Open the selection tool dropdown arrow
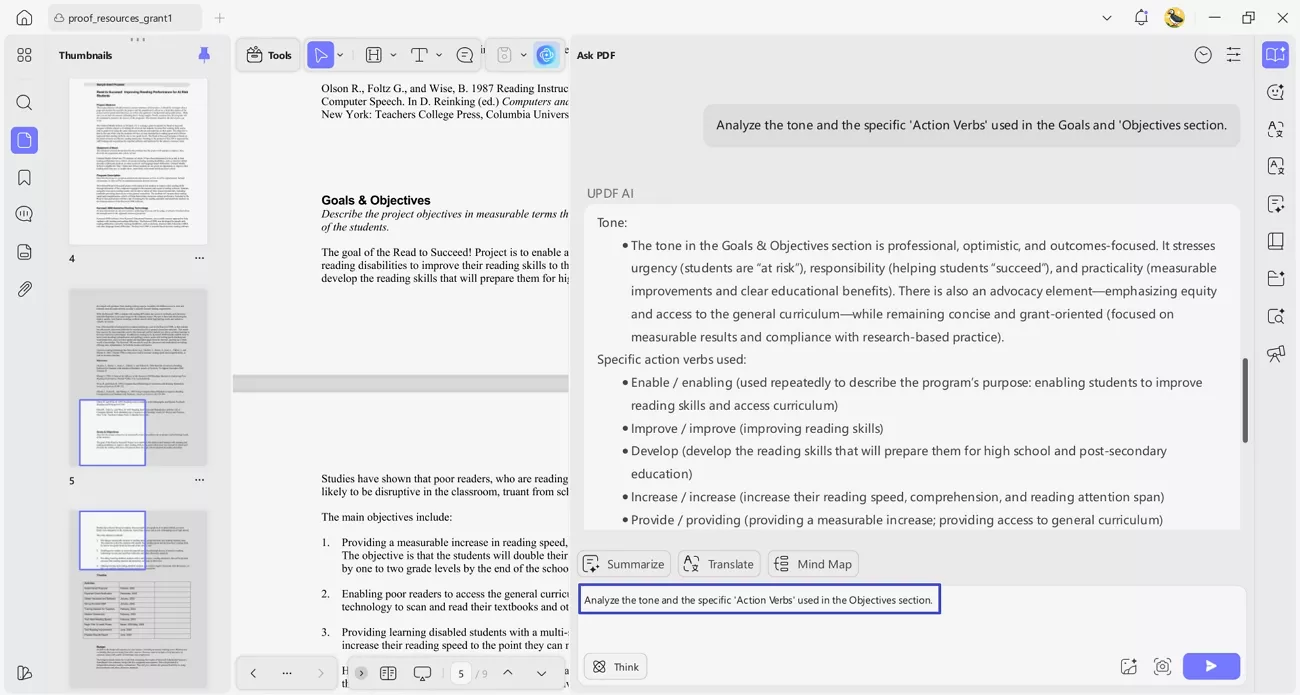The height and width of the screenshot is (695, 1300). tap(341, 55)
